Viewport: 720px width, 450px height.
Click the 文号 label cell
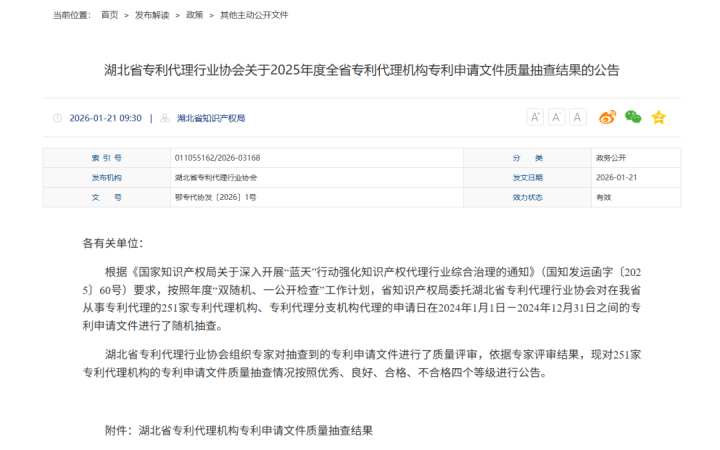107,197
